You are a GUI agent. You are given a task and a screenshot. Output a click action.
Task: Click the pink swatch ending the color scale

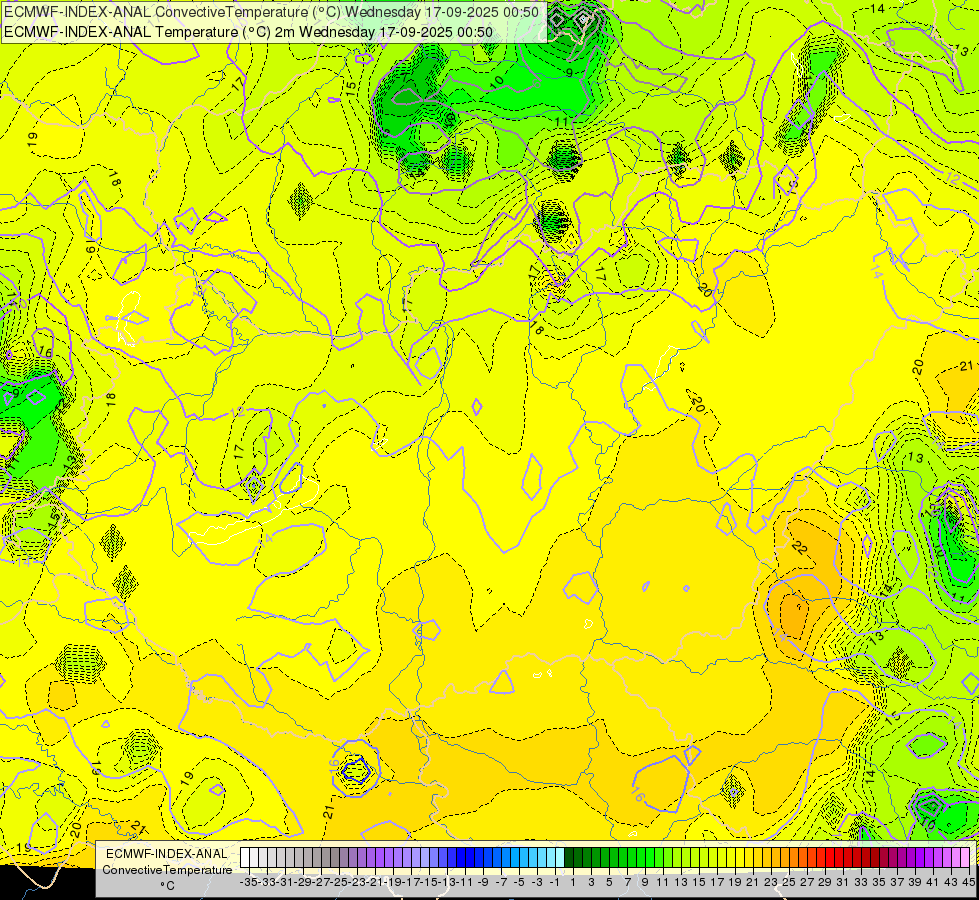[965, 858]
